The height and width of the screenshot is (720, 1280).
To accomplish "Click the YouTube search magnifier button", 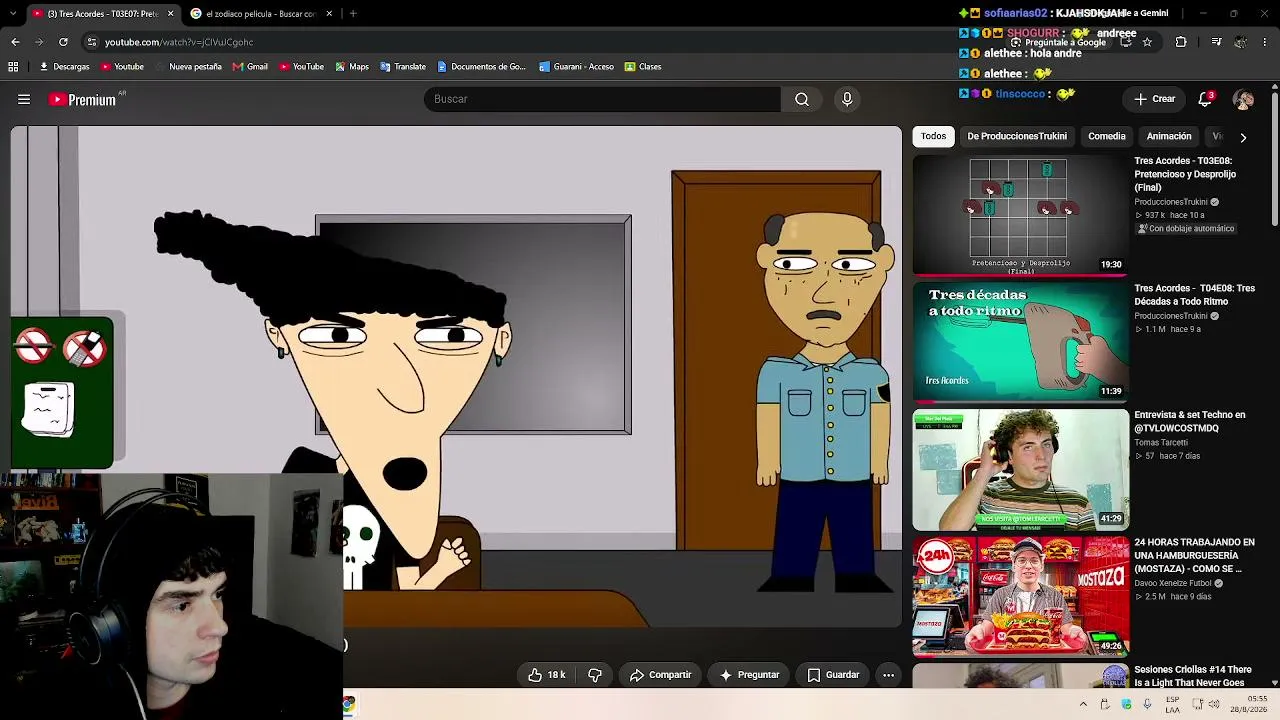I will [x=802, y=99].
